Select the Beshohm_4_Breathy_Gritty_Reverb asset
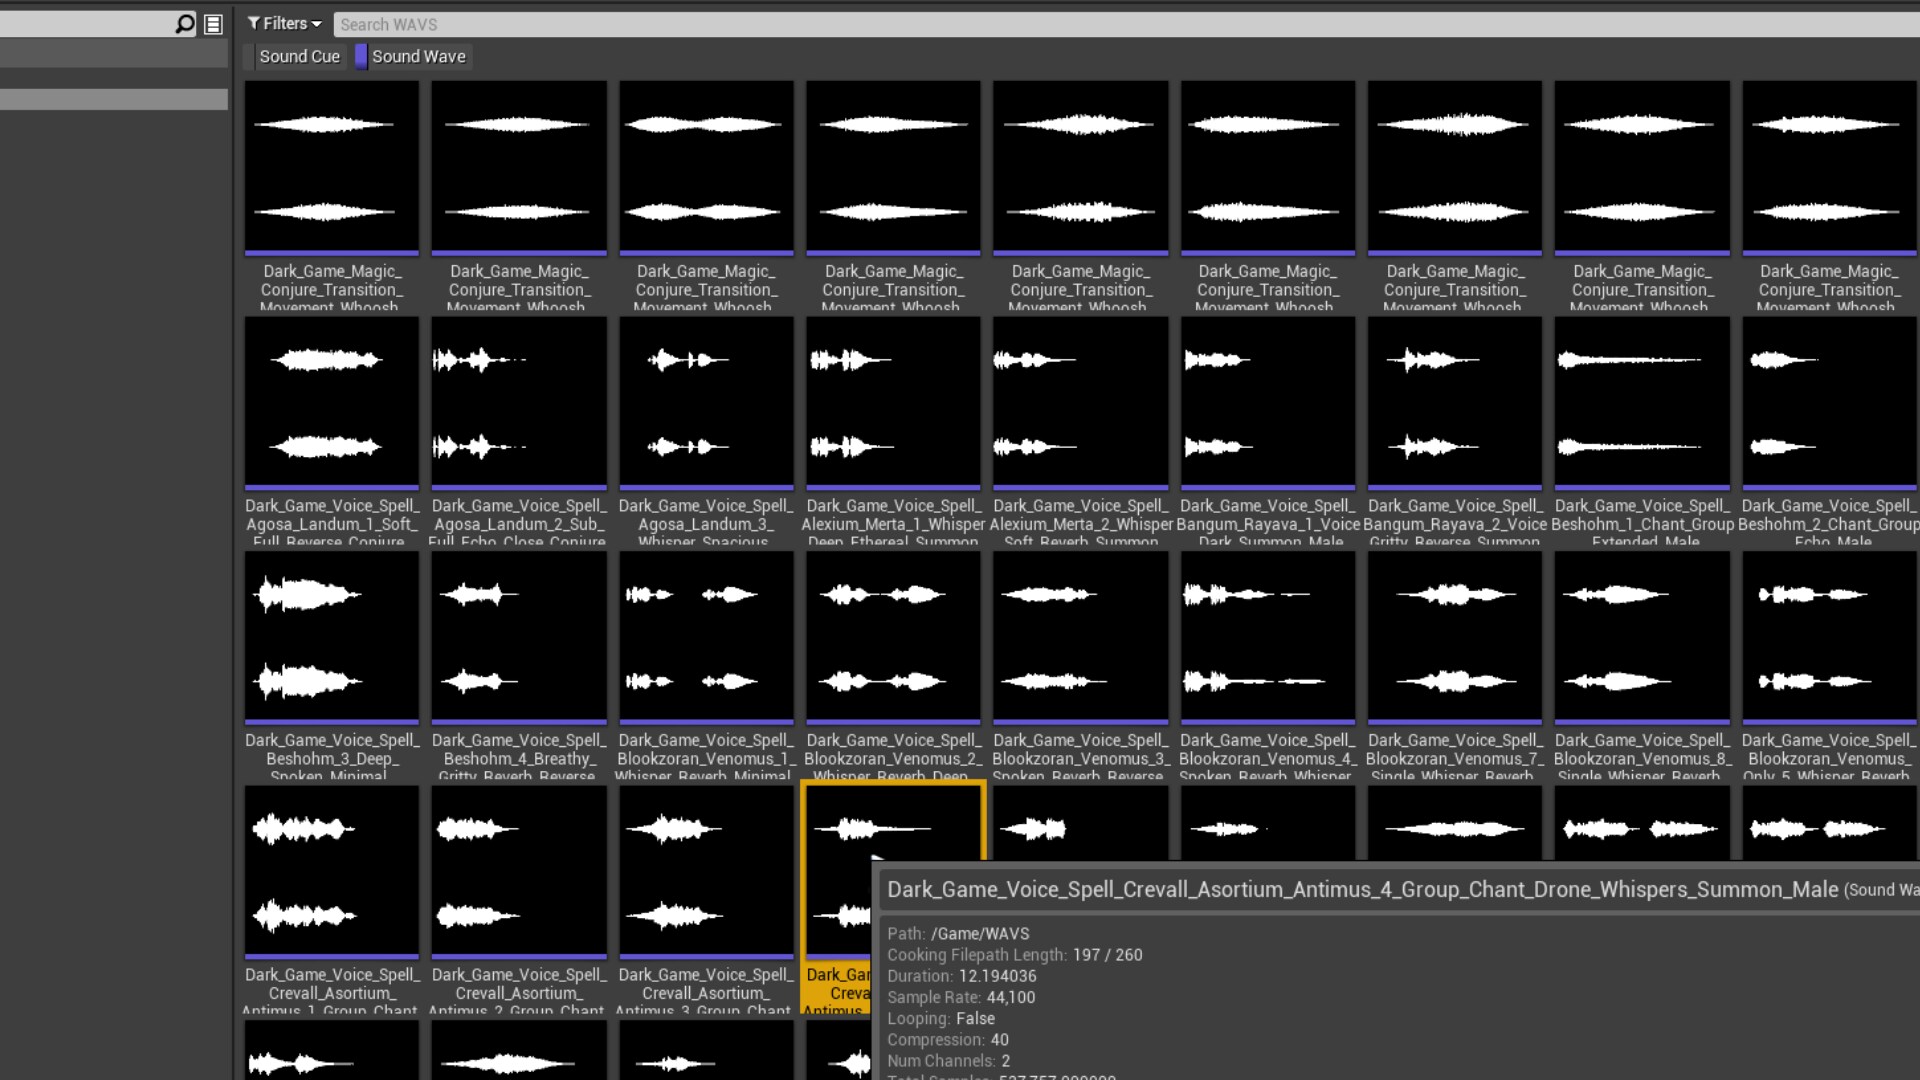Screen dimensions: 1920x1080 tap(518, 636)
